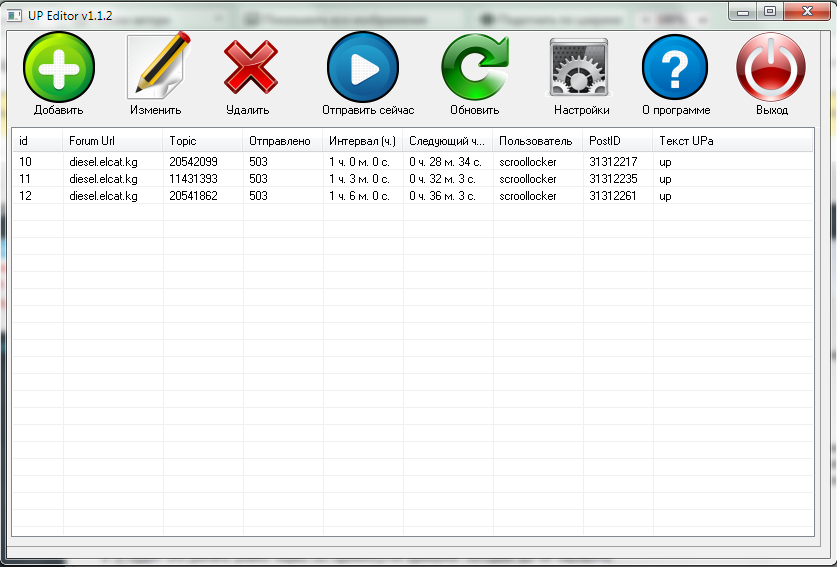
Task: Click the green Добавить plus icon
Action: [x=59, y=67]
